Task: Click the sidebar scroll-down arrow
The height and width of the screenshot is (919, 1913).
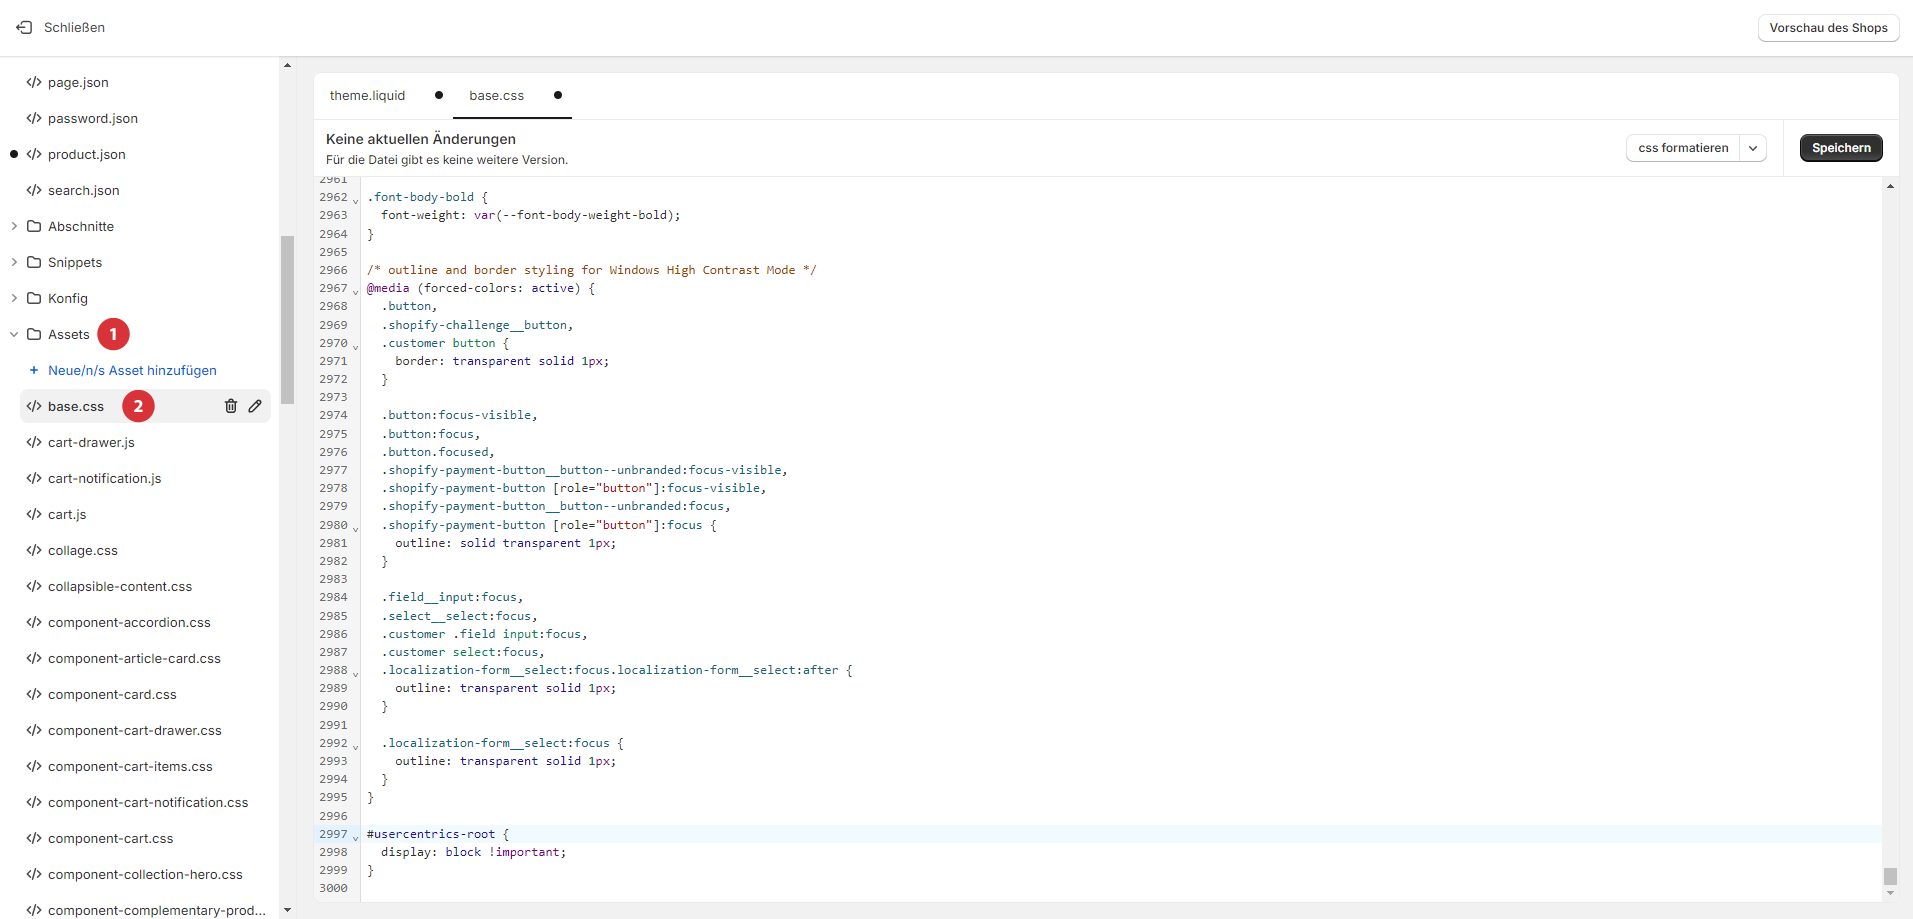Action: pyautogui.click(x=287, y=910)
